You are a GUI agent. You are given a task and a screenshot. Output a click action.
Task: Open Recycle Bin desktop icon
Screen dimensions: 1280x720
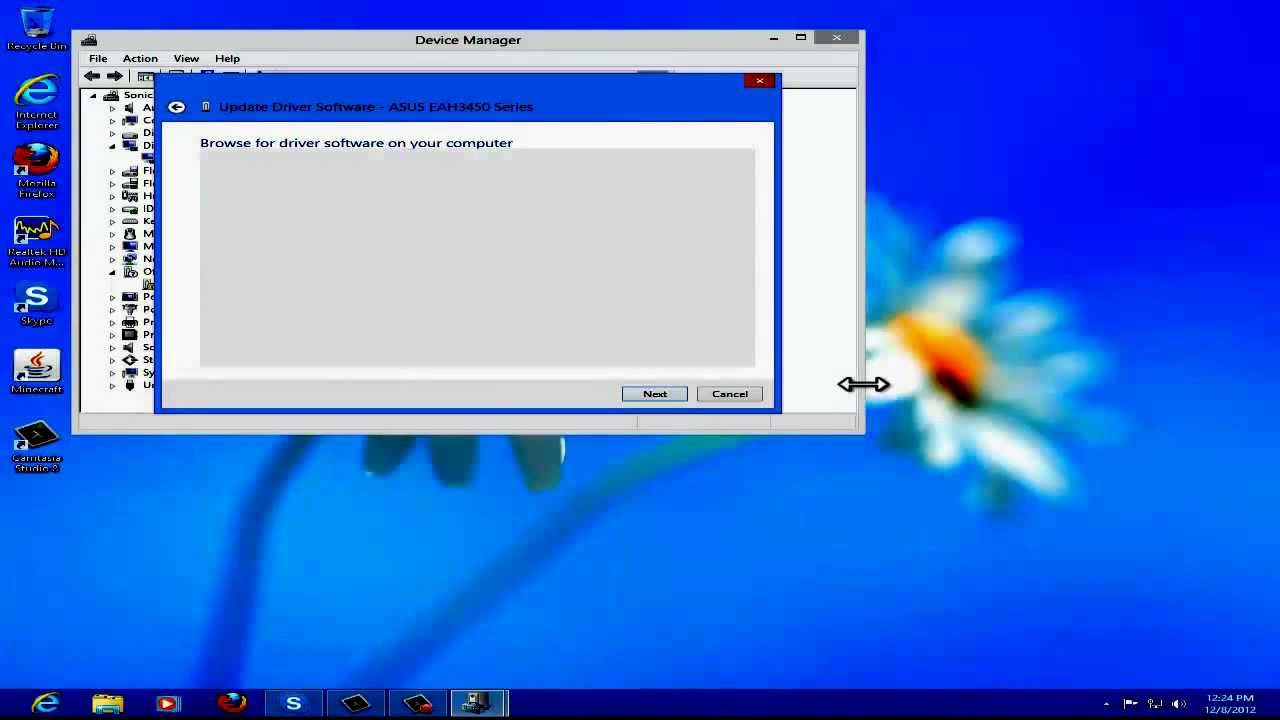pos(37,28)
